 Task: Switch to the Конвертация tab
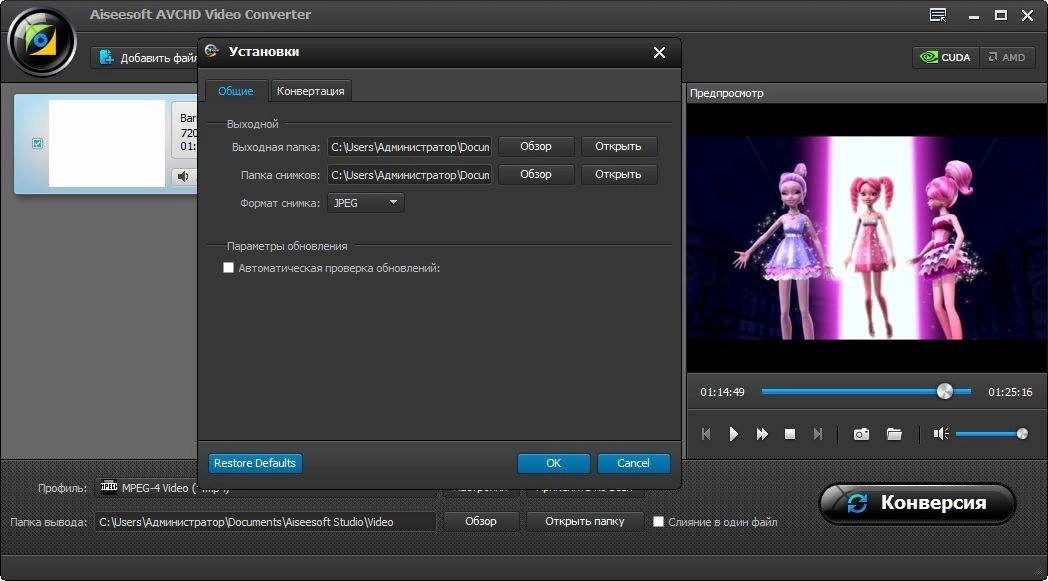coord(310,91)
